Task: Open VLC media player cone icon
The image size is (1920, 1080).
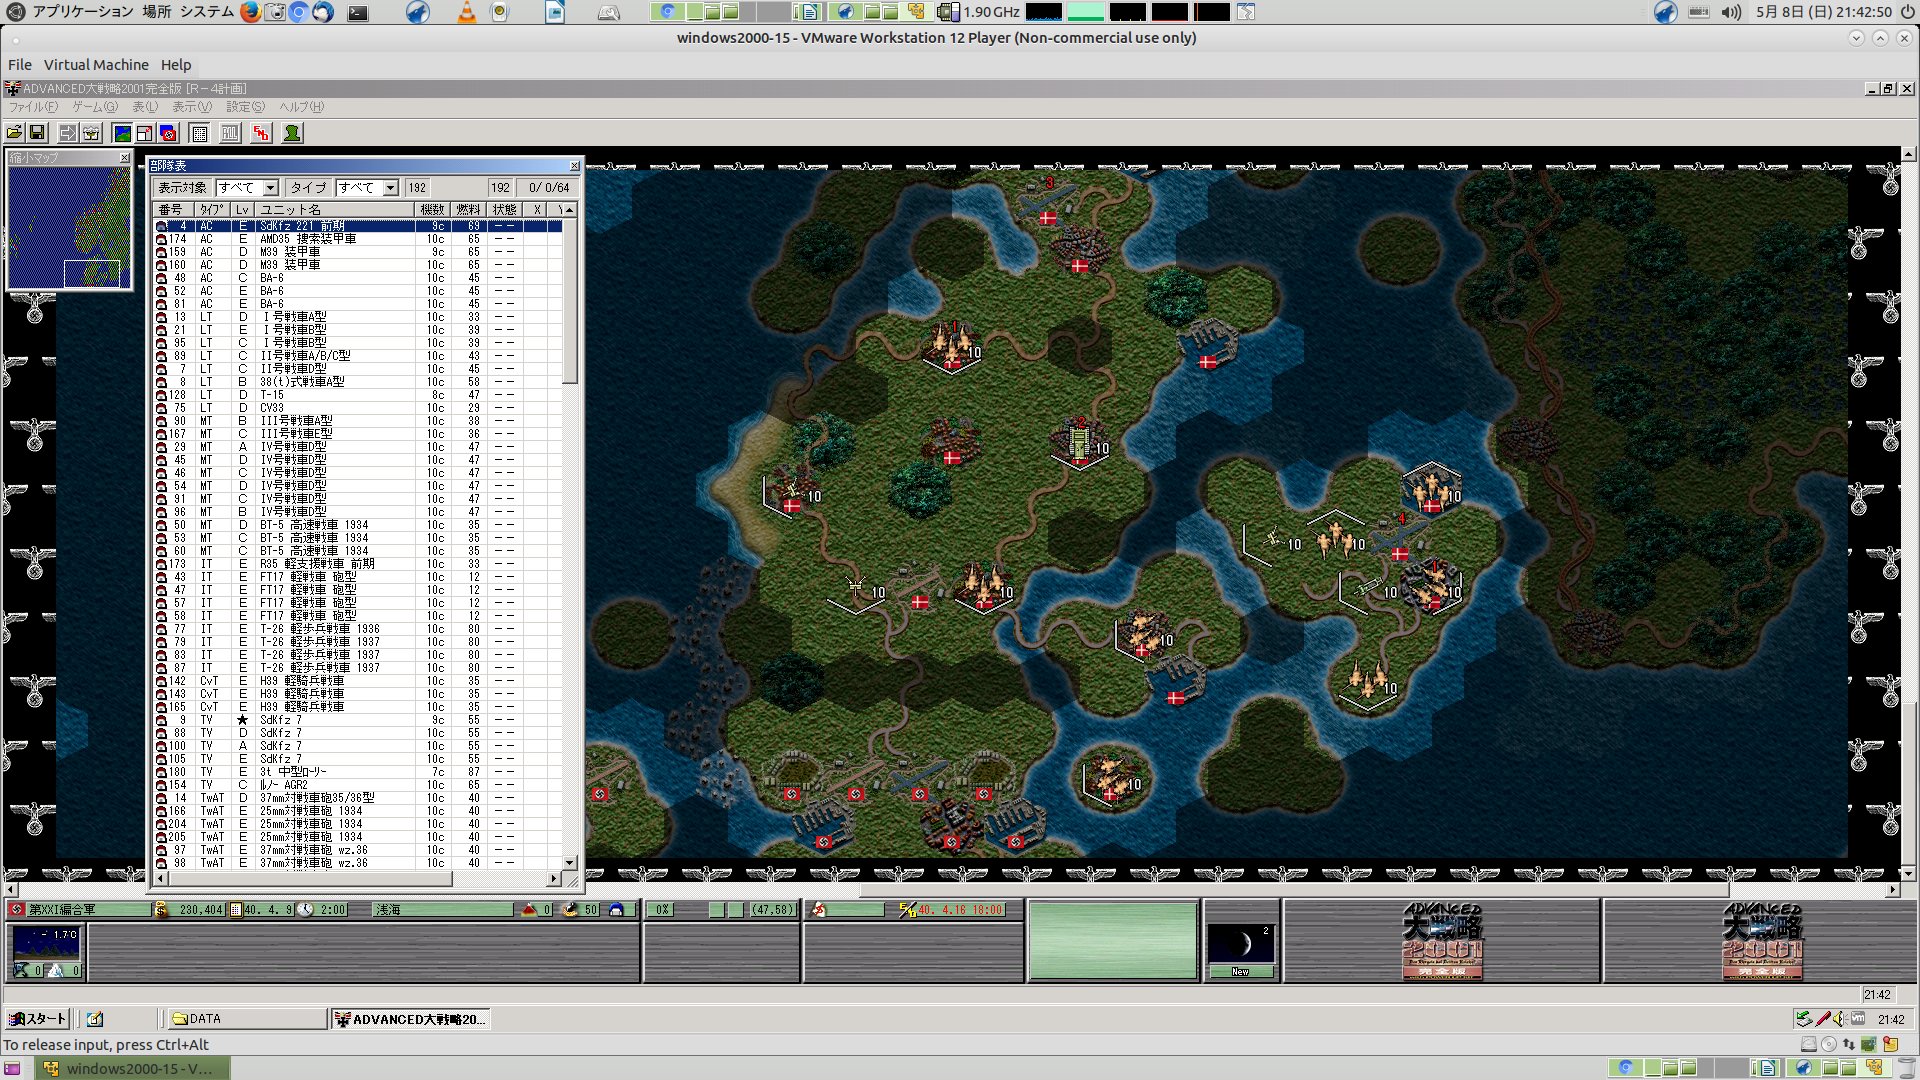Action: [x=467, y=12]
